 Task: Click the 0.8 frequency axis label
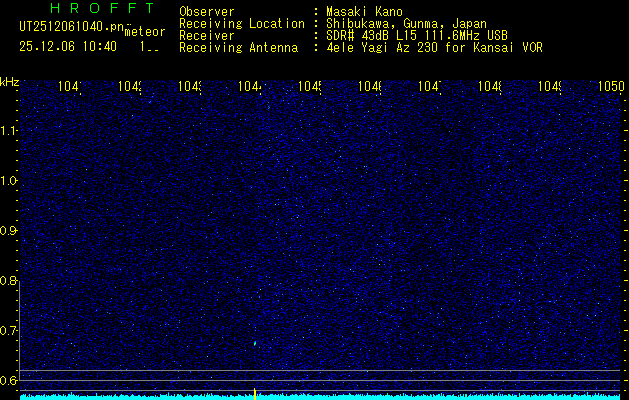pos(9,280)
